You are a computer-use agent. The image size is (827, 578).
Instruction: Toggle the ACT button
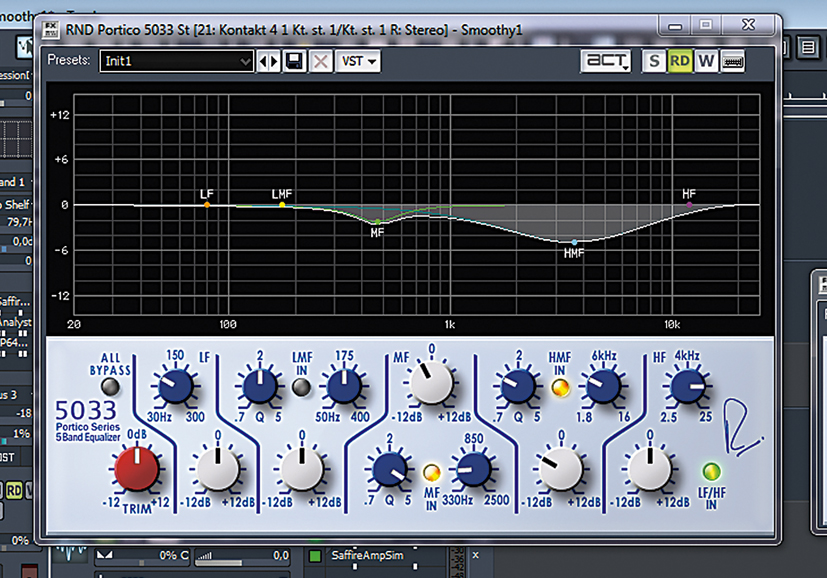tap(606, 61)
